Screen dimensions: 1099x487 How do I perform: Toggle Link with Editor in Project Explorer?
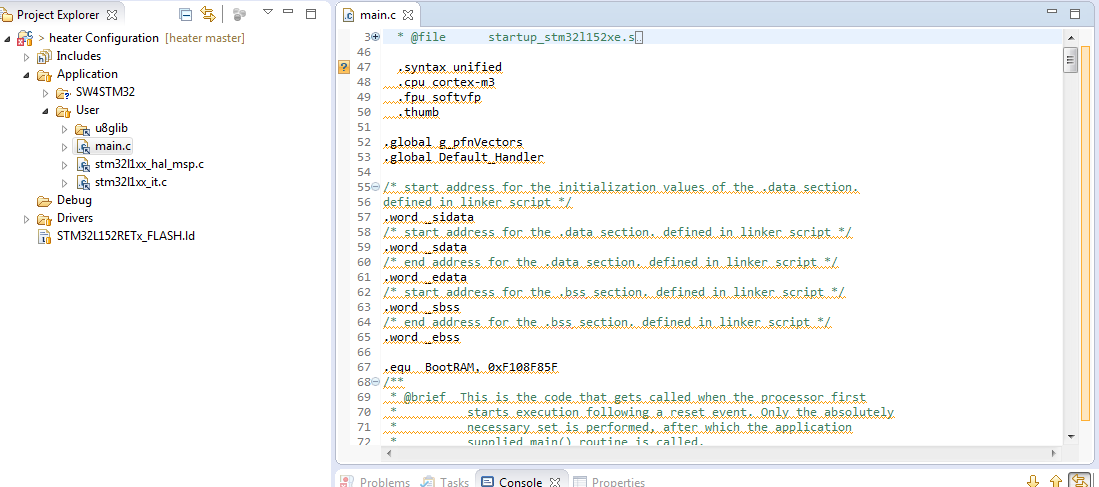(x=208, y=14)
